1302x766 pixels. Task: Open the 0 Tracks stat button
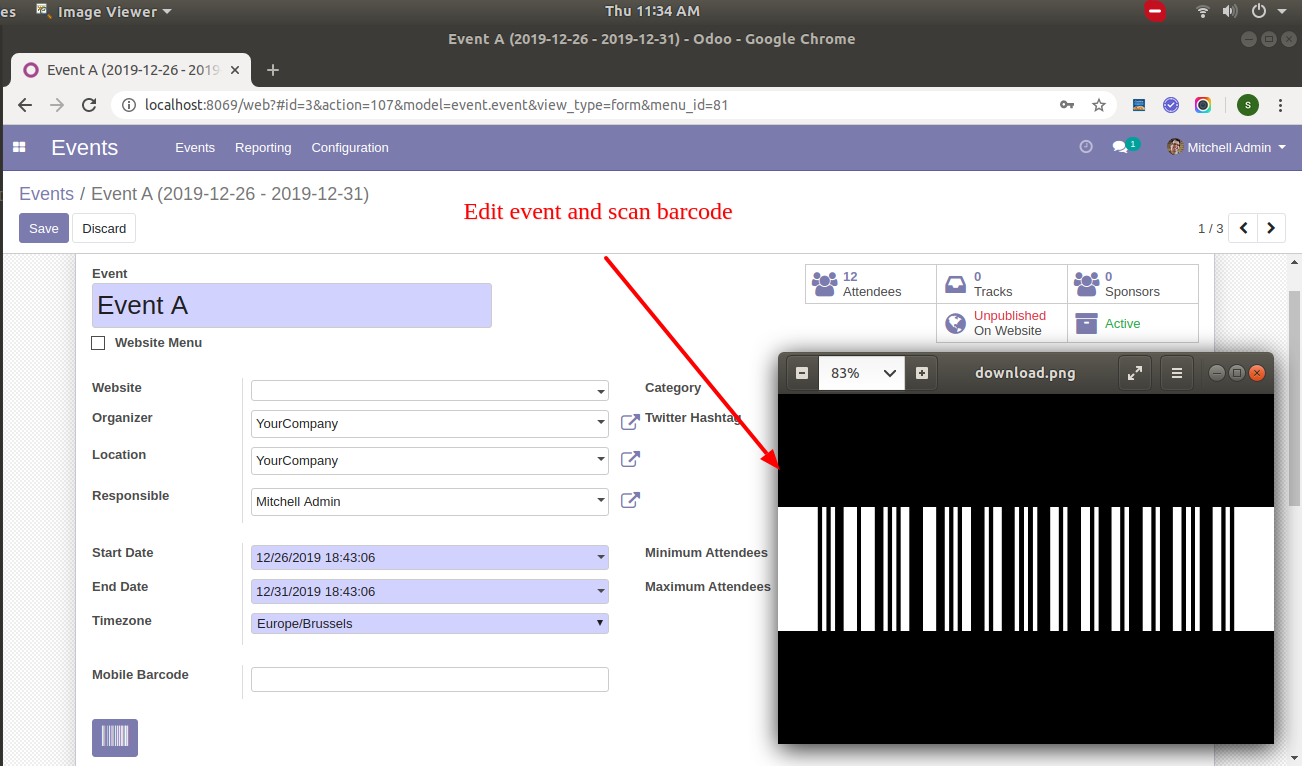coord(1002,284)
